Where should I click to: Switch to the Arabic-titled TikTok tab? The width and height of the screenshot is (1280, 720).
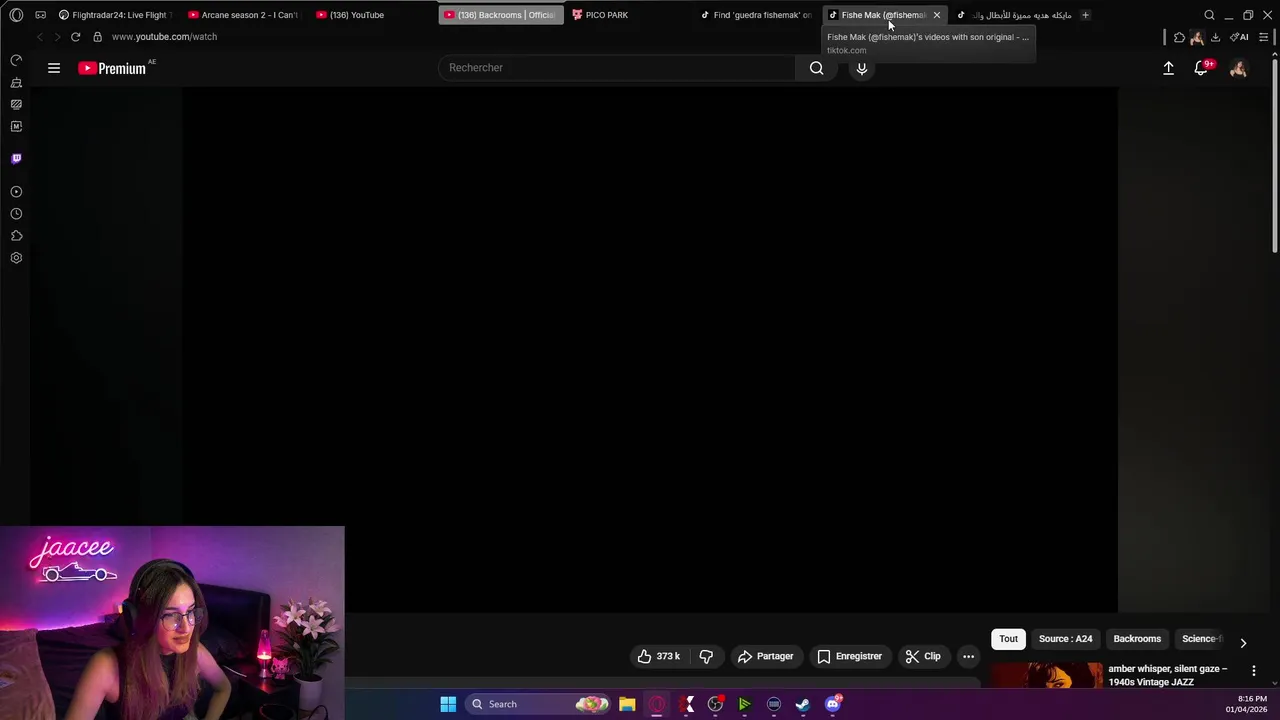(1014, 15)
